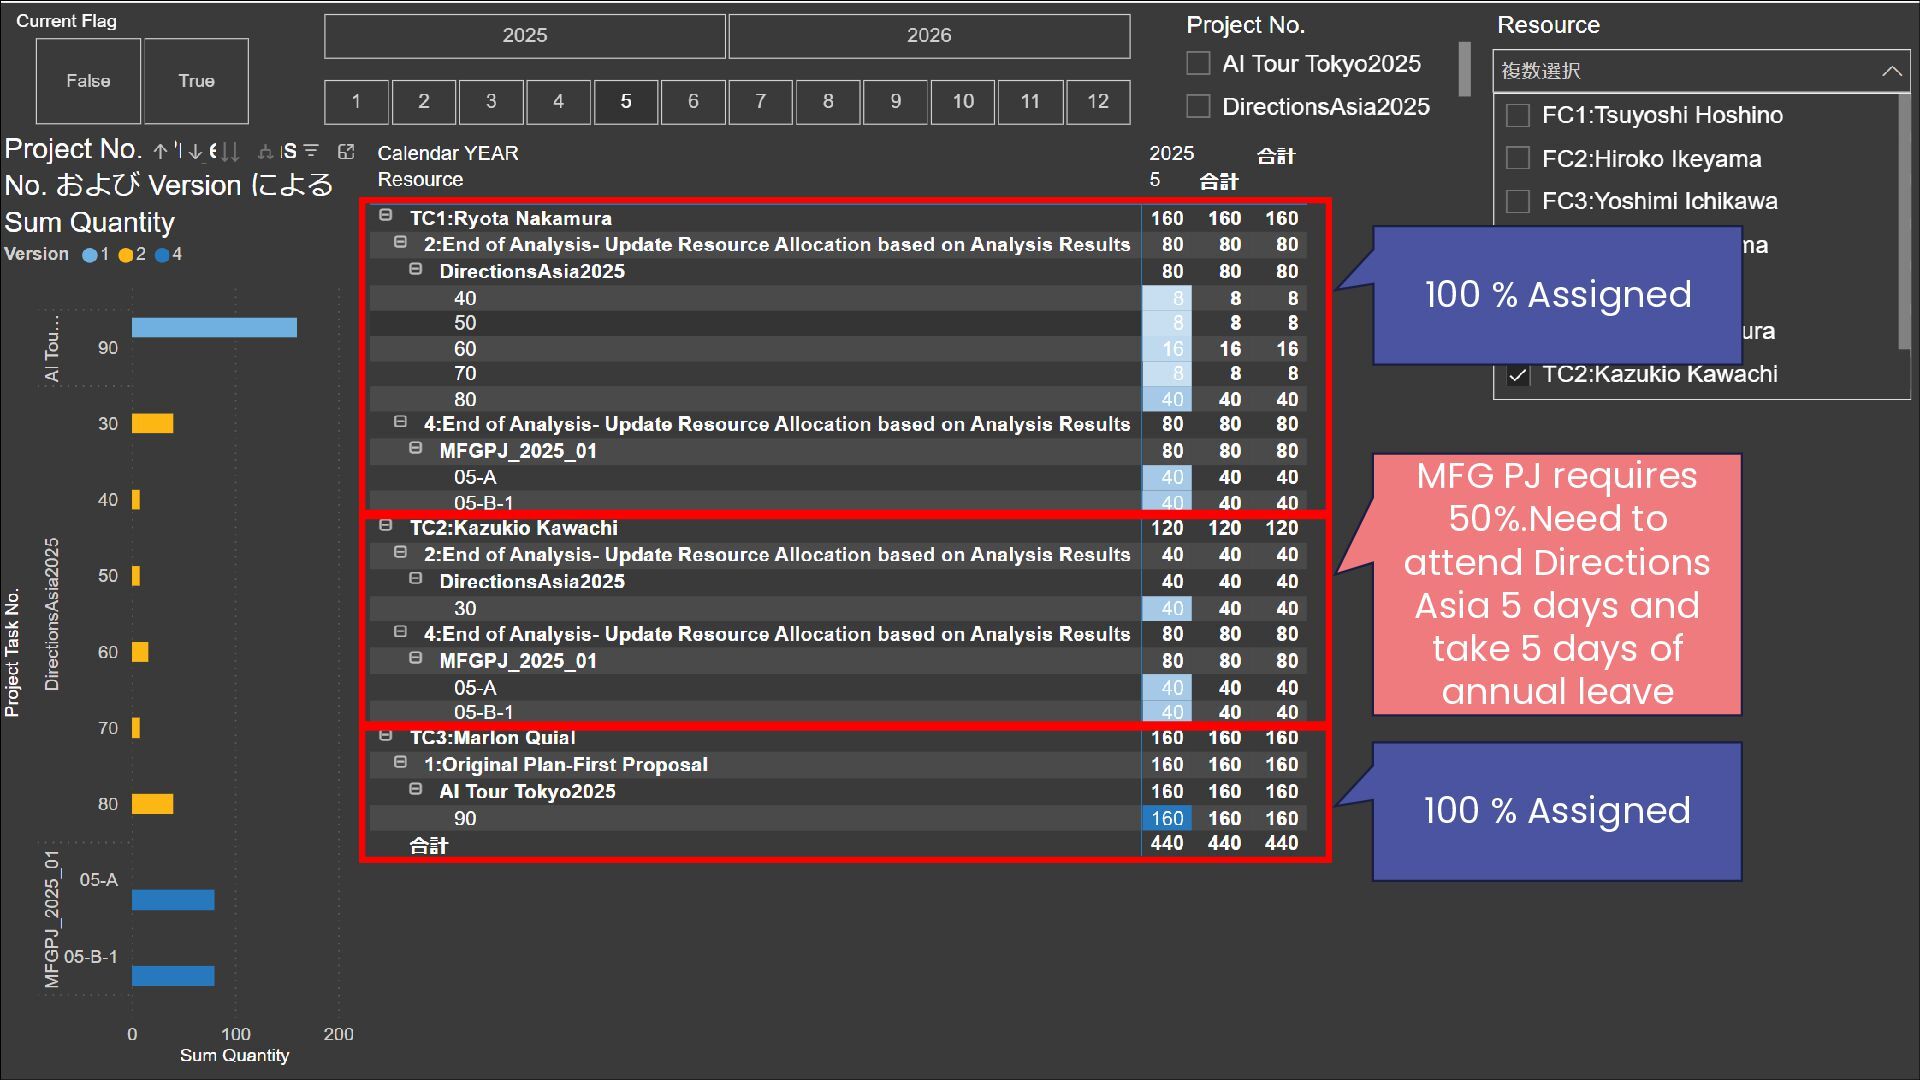Select the 2026 year slicer
Screen dimensions: 1920x1080
pos(929,36)
